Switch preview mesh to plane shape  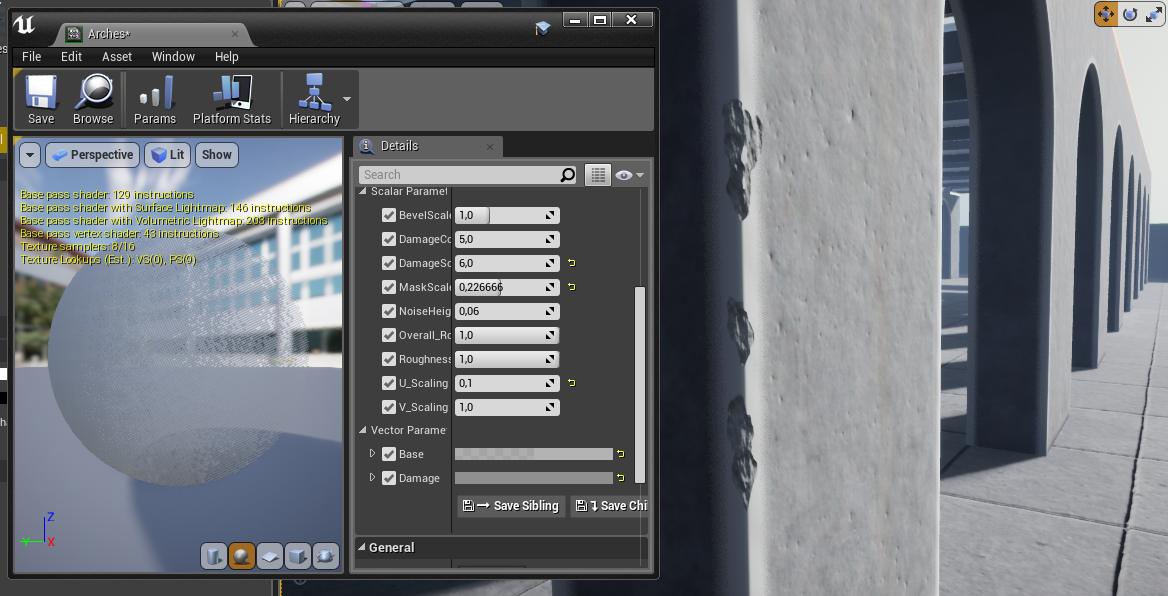(269, 556)
